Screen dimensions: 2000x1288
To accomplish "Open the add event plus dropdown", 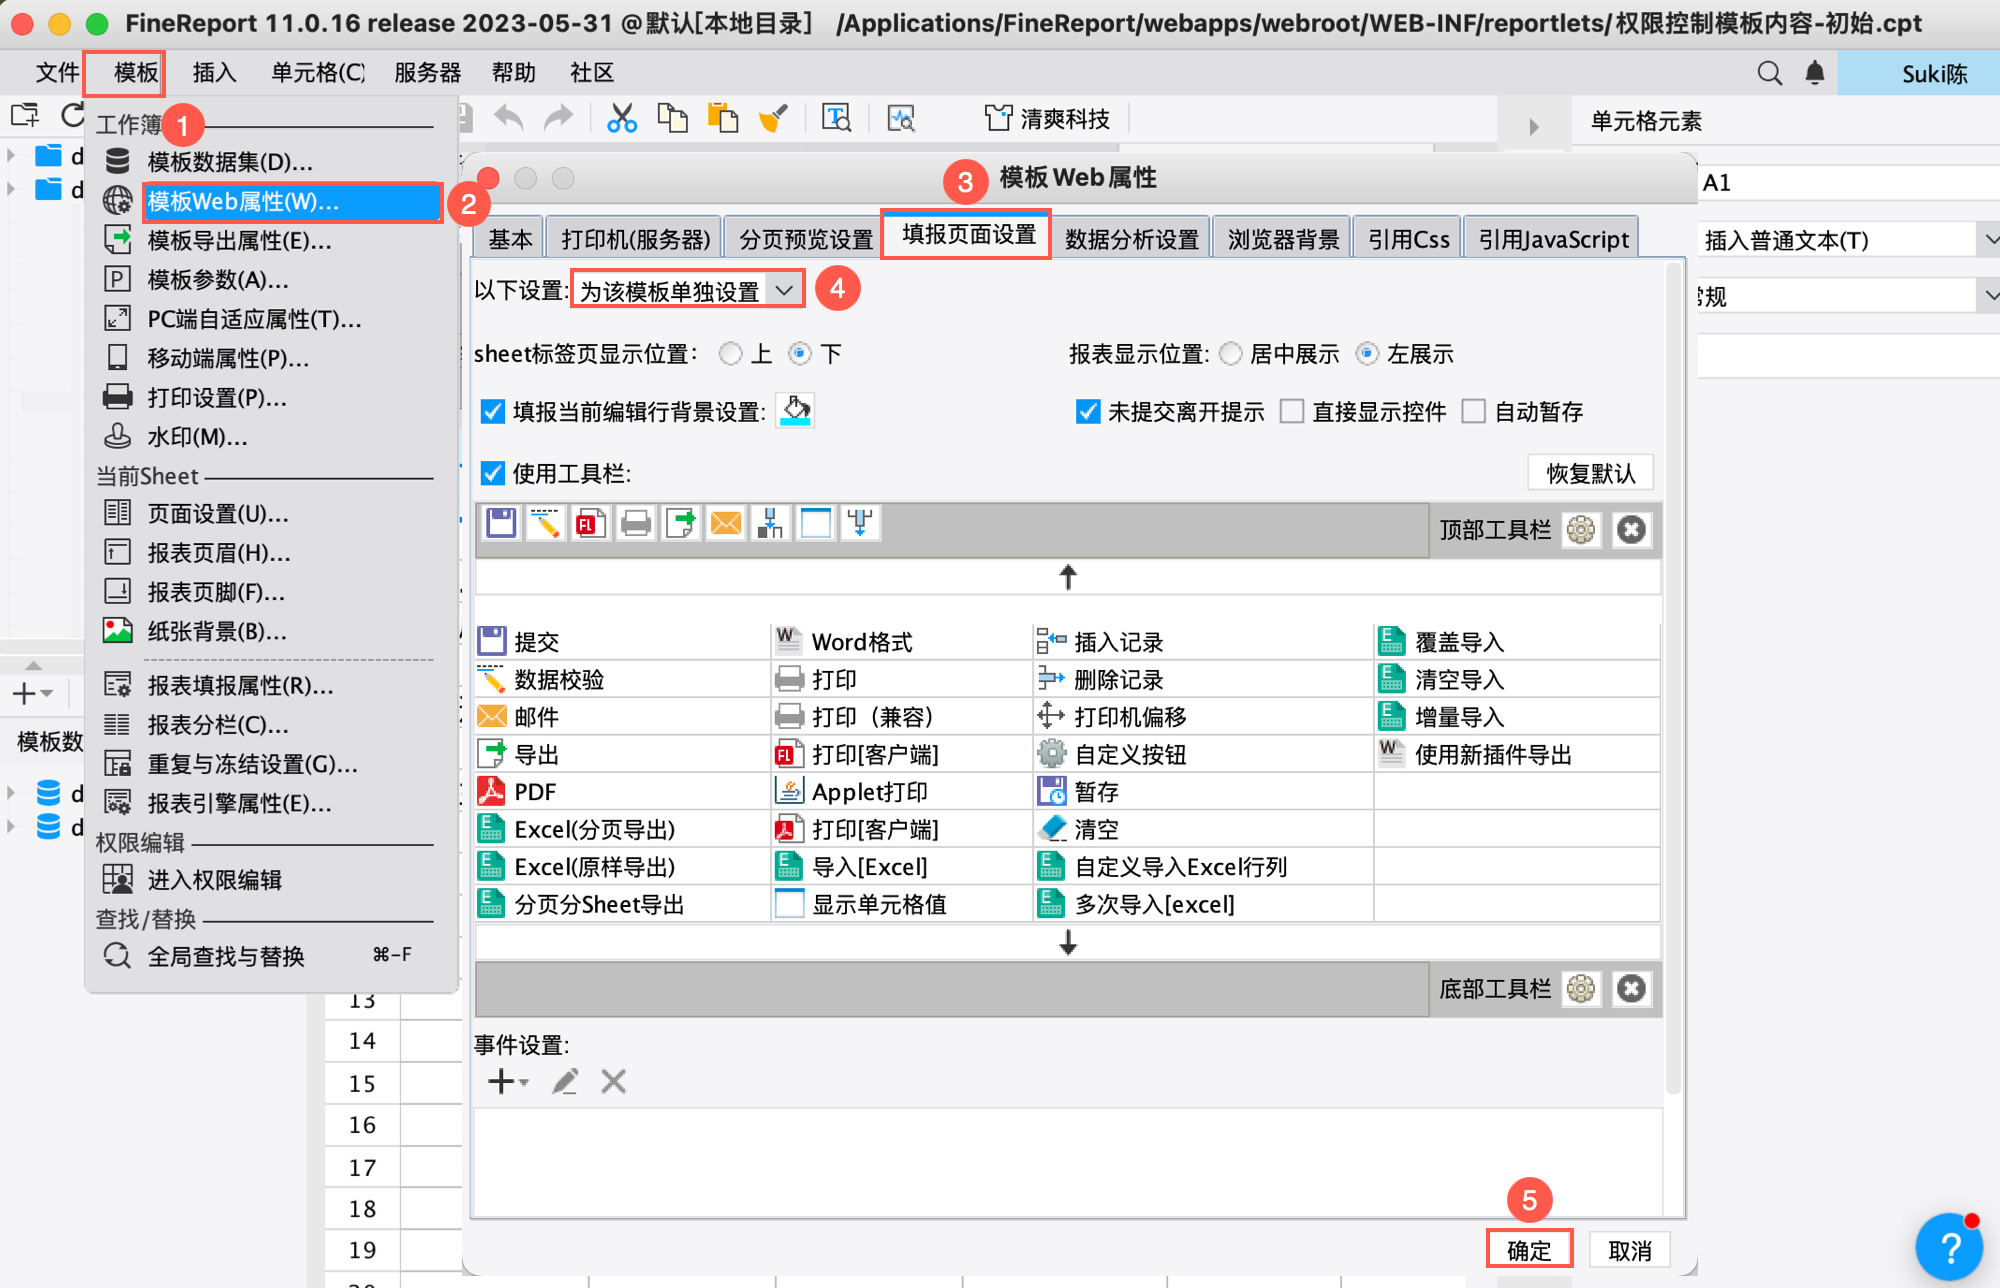I will [x=507, y=1081].
